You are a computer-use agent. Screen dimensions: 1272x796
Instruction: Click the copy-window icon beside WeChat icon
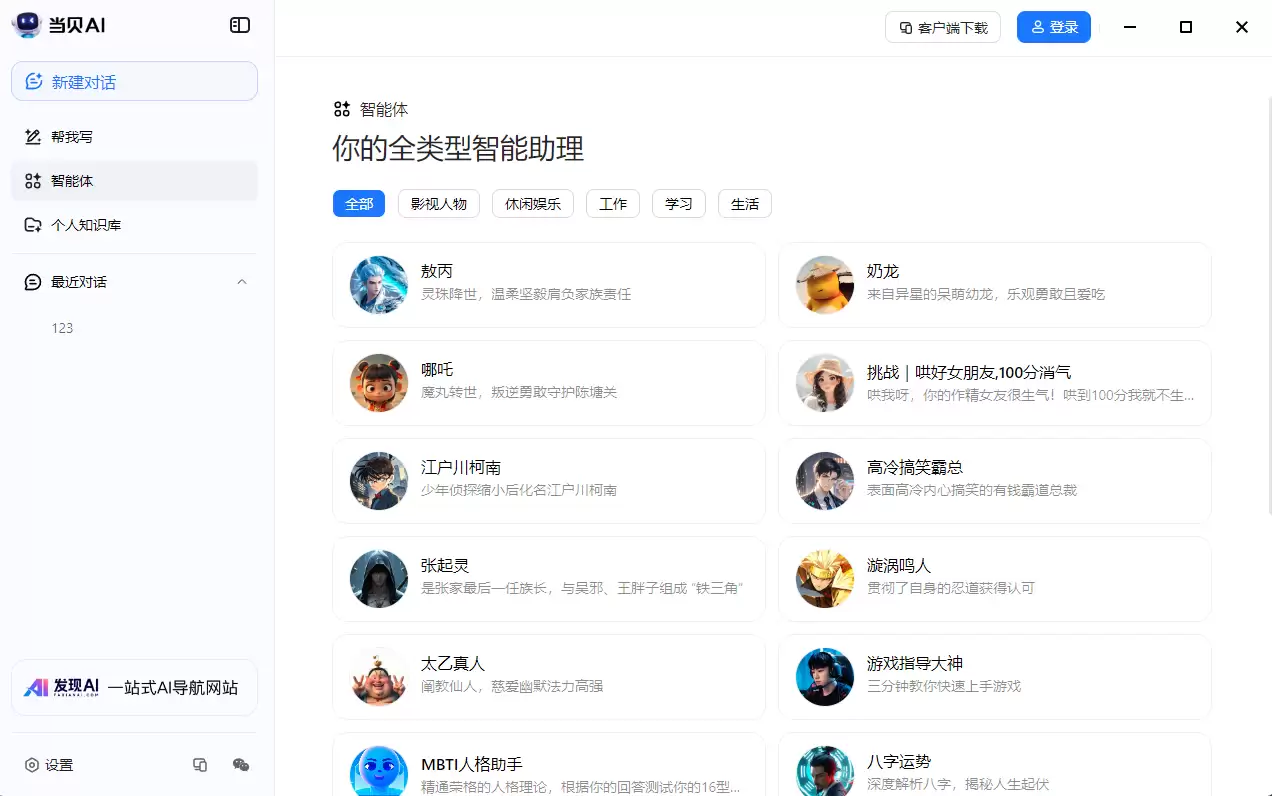click(200, 765)
